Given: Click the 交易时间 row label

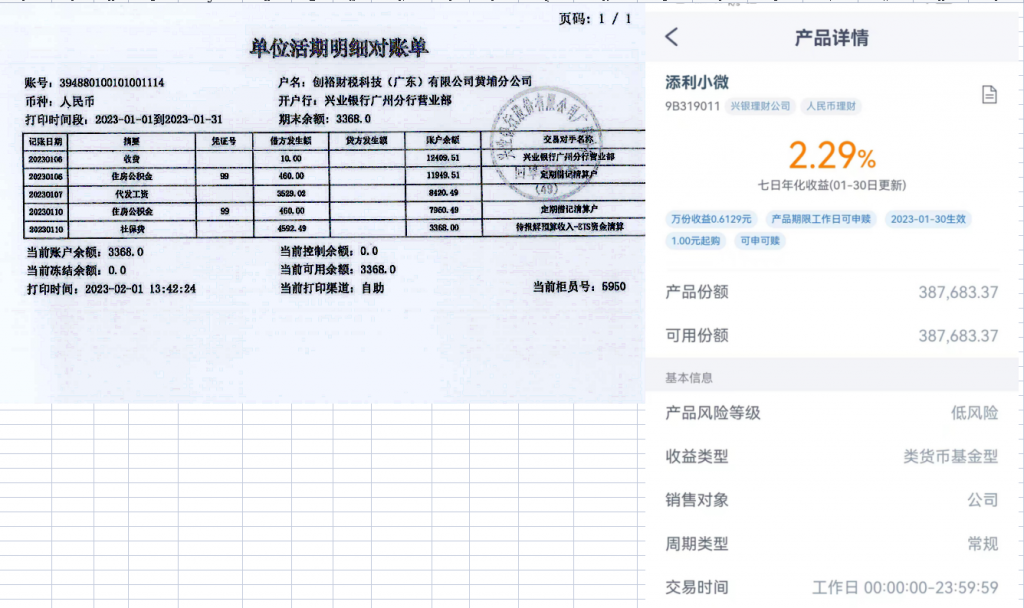Looking at the screenshot, I should pyautogui.click(x=697, y=587).
